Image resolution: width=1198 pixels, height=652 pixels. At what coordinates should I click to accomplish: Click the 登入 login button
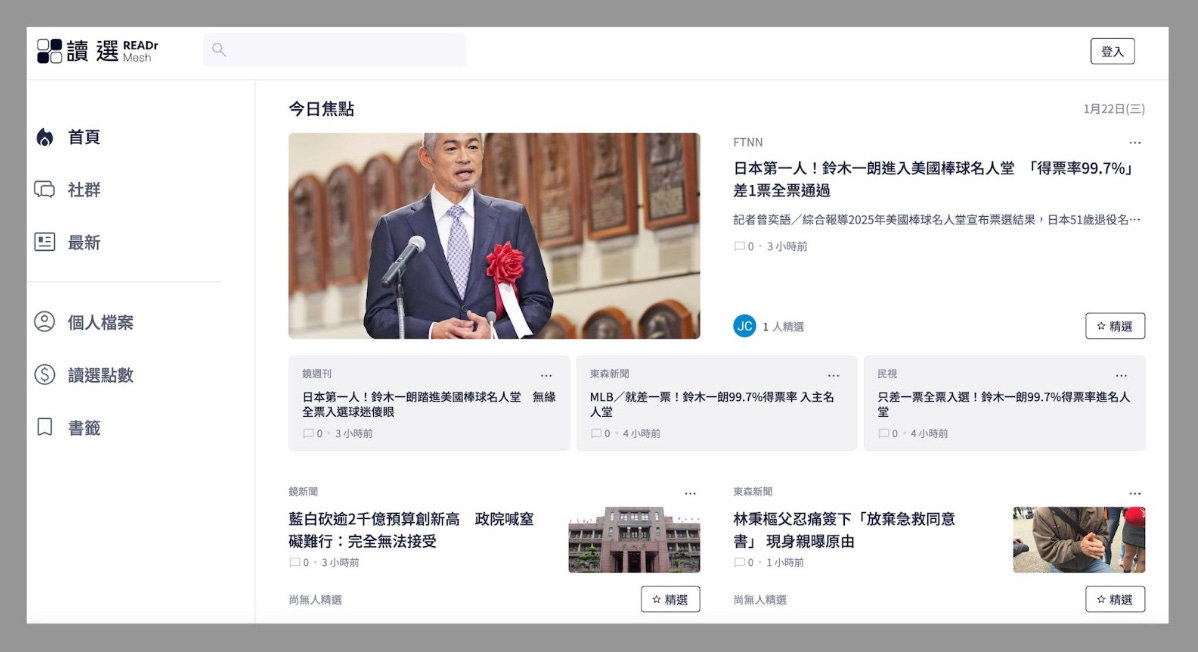1112,51
